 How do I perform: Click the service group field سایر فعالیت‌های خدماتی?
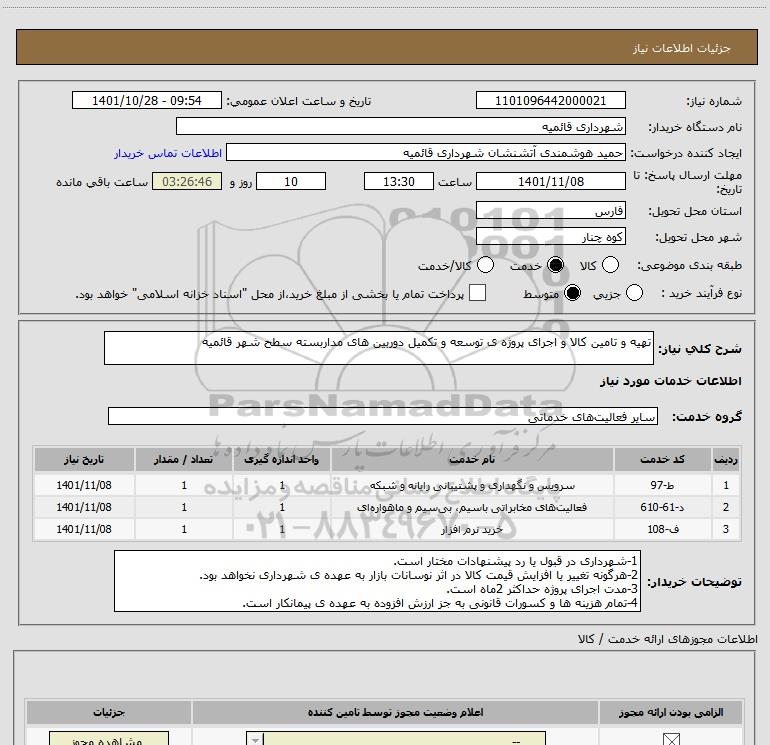(x=383, y=416)
